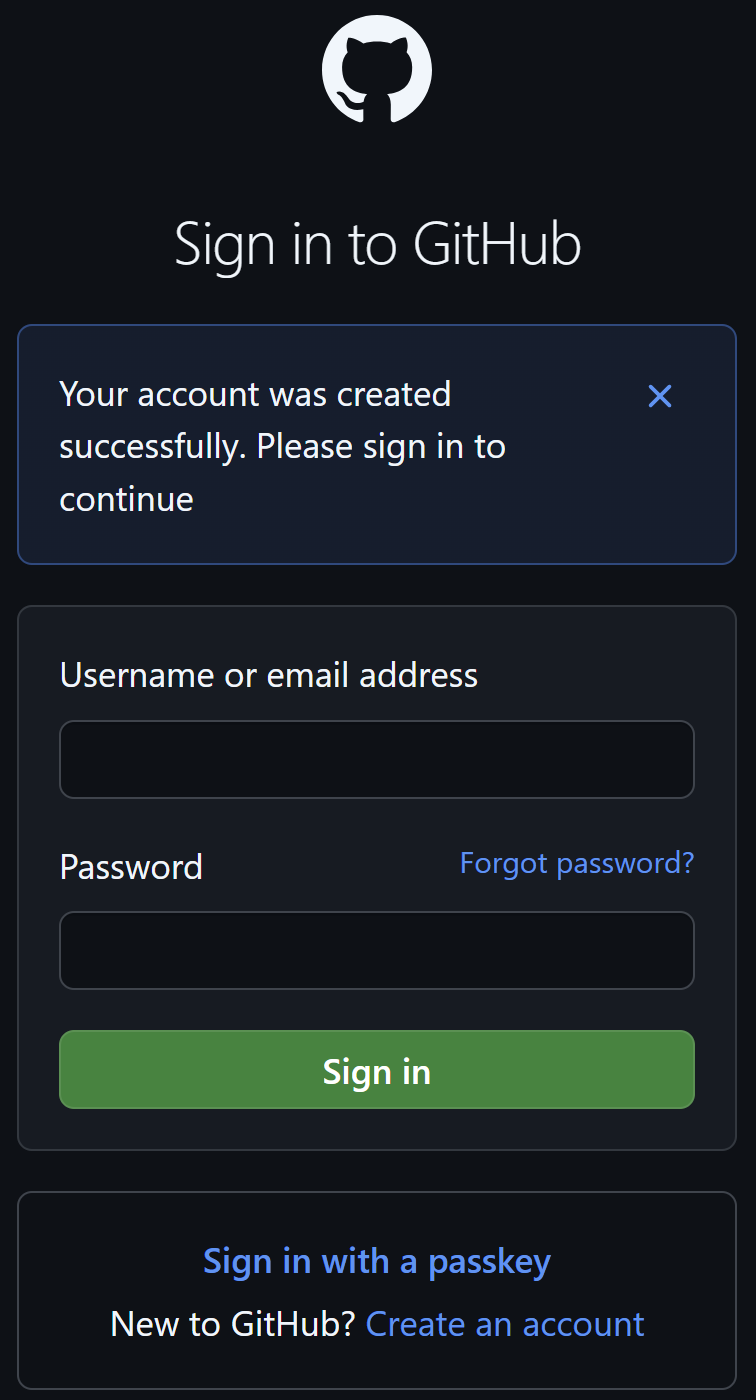756x1400 pixels.
Task: Focus the empty password text box
Action: tap(377, 950)
